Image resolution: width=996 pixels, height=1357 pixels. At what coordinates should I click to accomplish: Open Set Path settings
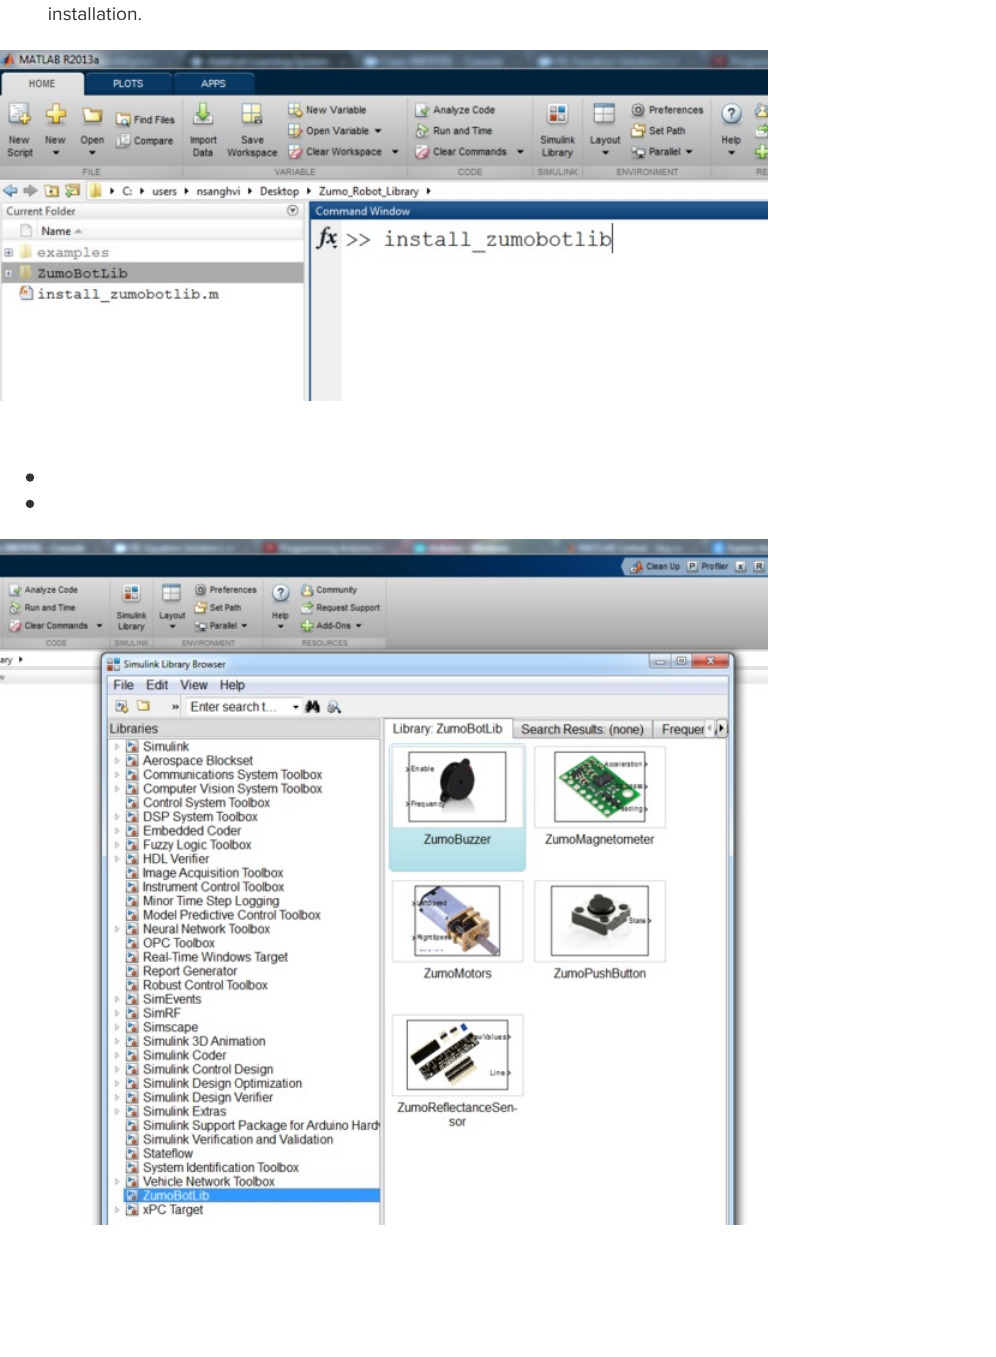tap(662, 130)
